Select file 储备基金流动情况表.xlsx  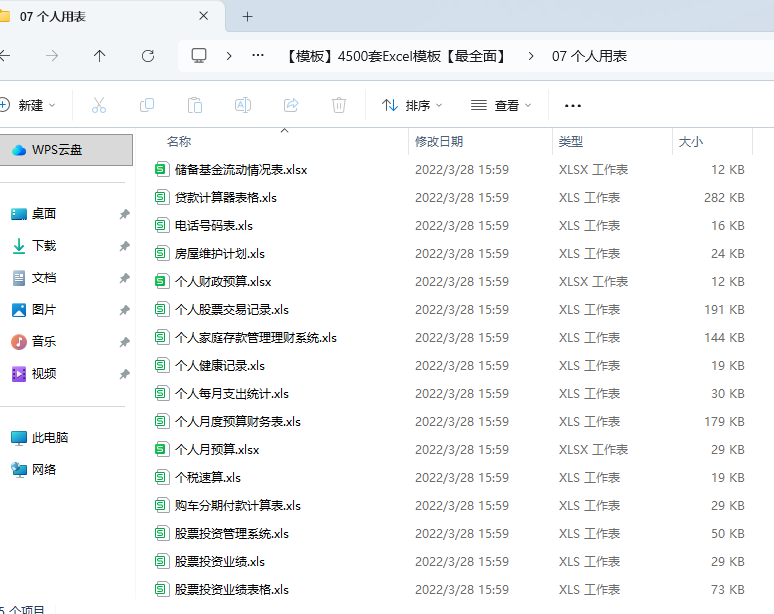(x=241, y=170)
